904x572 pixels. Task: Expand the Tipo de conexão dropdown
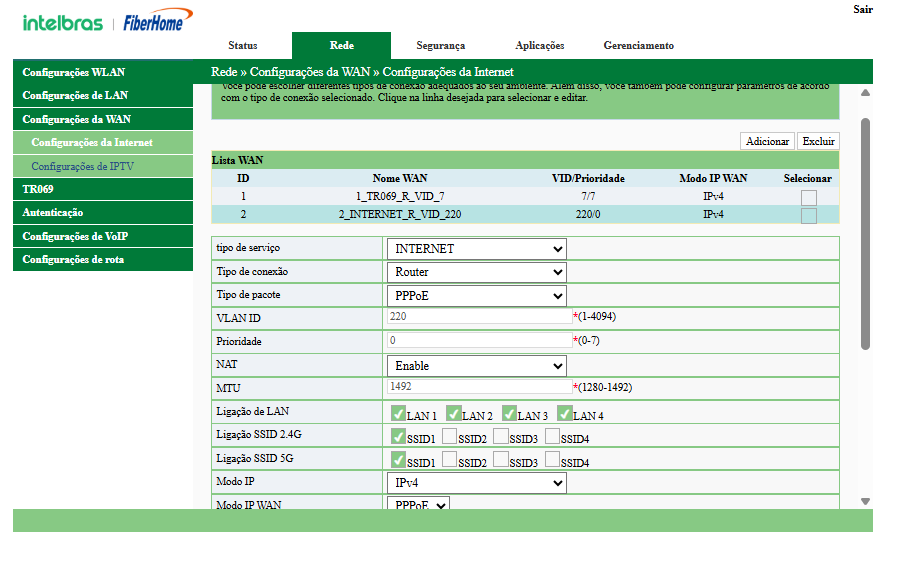click(476, 272)
